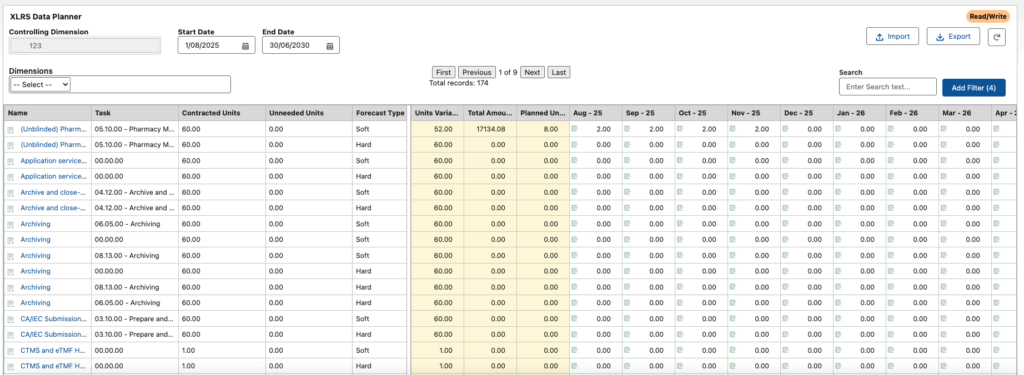Click the Nov - 25 cell note icon in the 17134.08 row

[x=733, y=129]
